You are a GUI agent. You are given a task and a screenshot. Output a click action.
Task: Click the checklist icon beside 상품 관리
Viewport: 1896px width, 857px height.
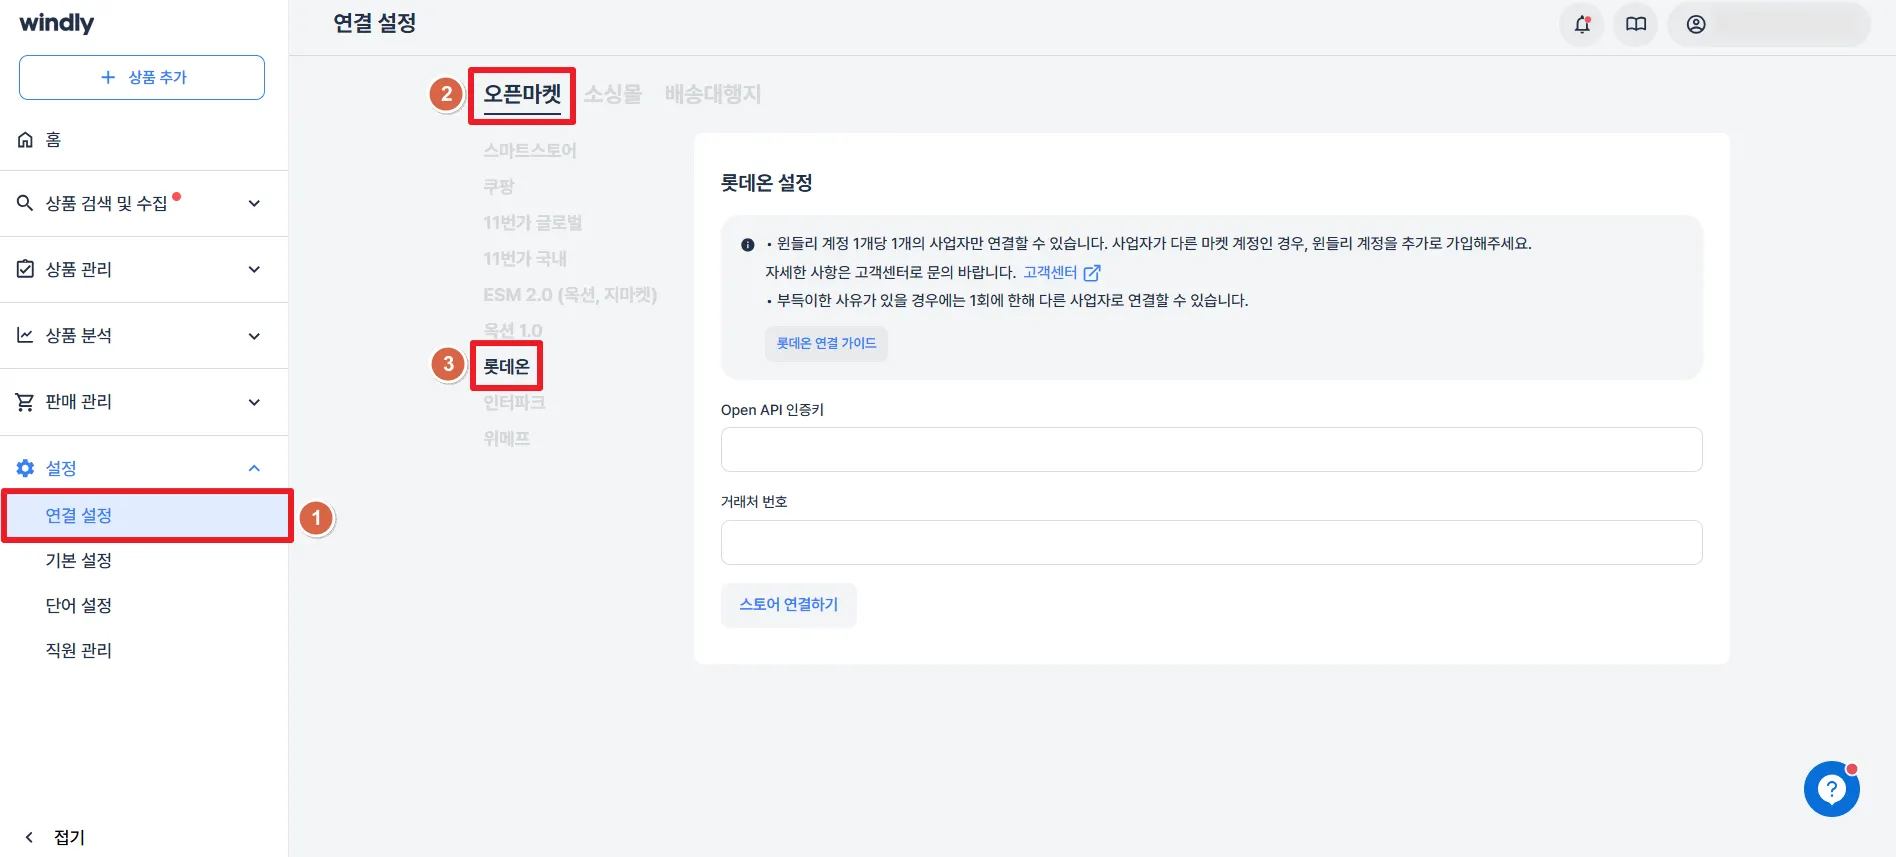tap(26, 269)
